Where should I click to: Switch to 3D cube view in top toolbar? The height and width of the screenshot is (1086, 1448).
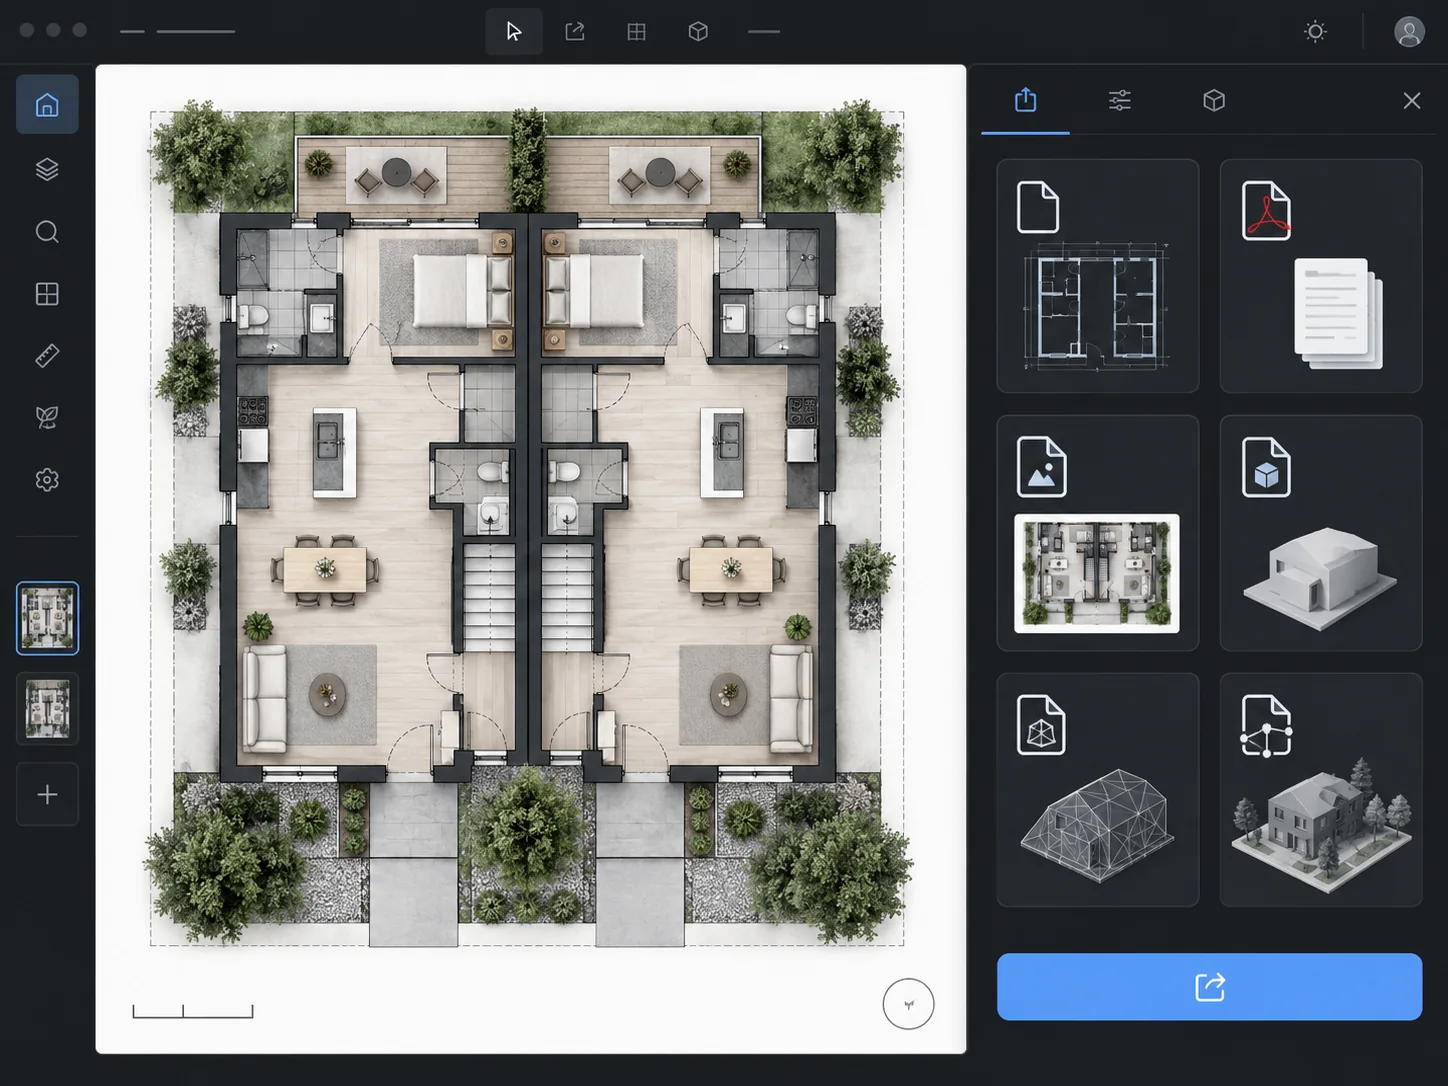698,32
